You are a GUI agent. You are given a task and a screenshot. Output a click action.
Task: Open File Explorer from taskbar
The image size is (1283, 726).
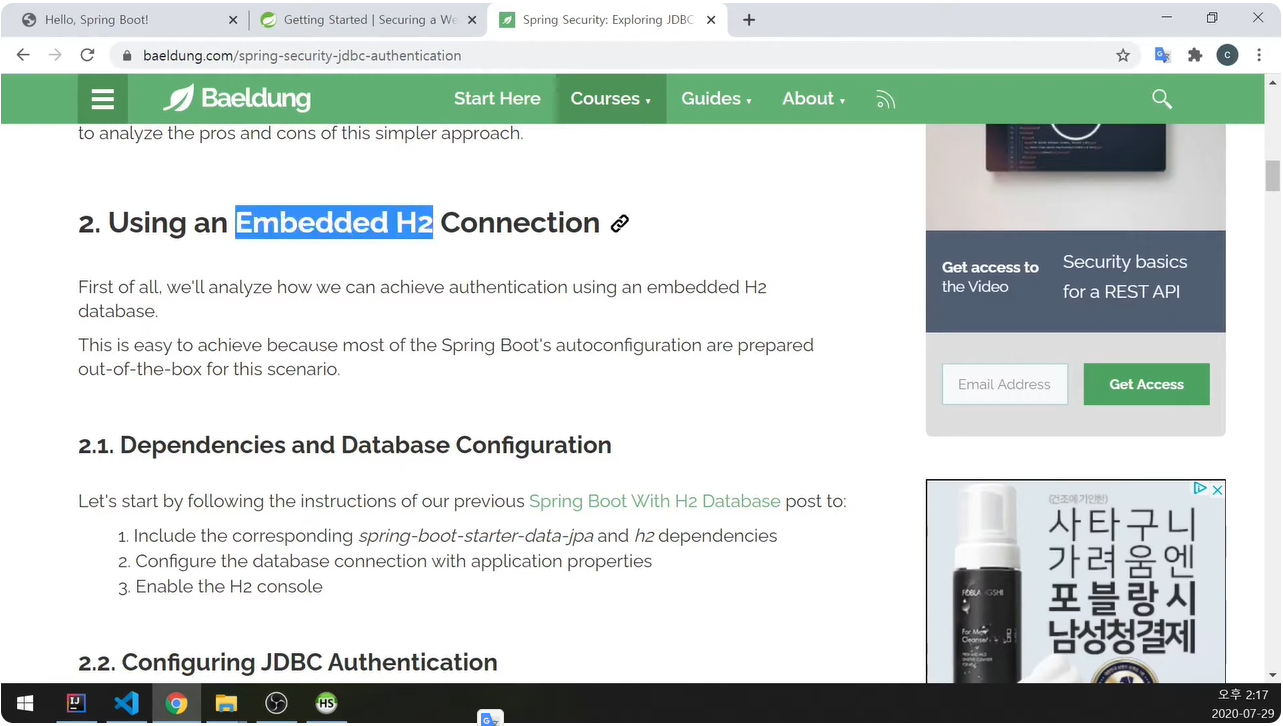tap(226, 703)
